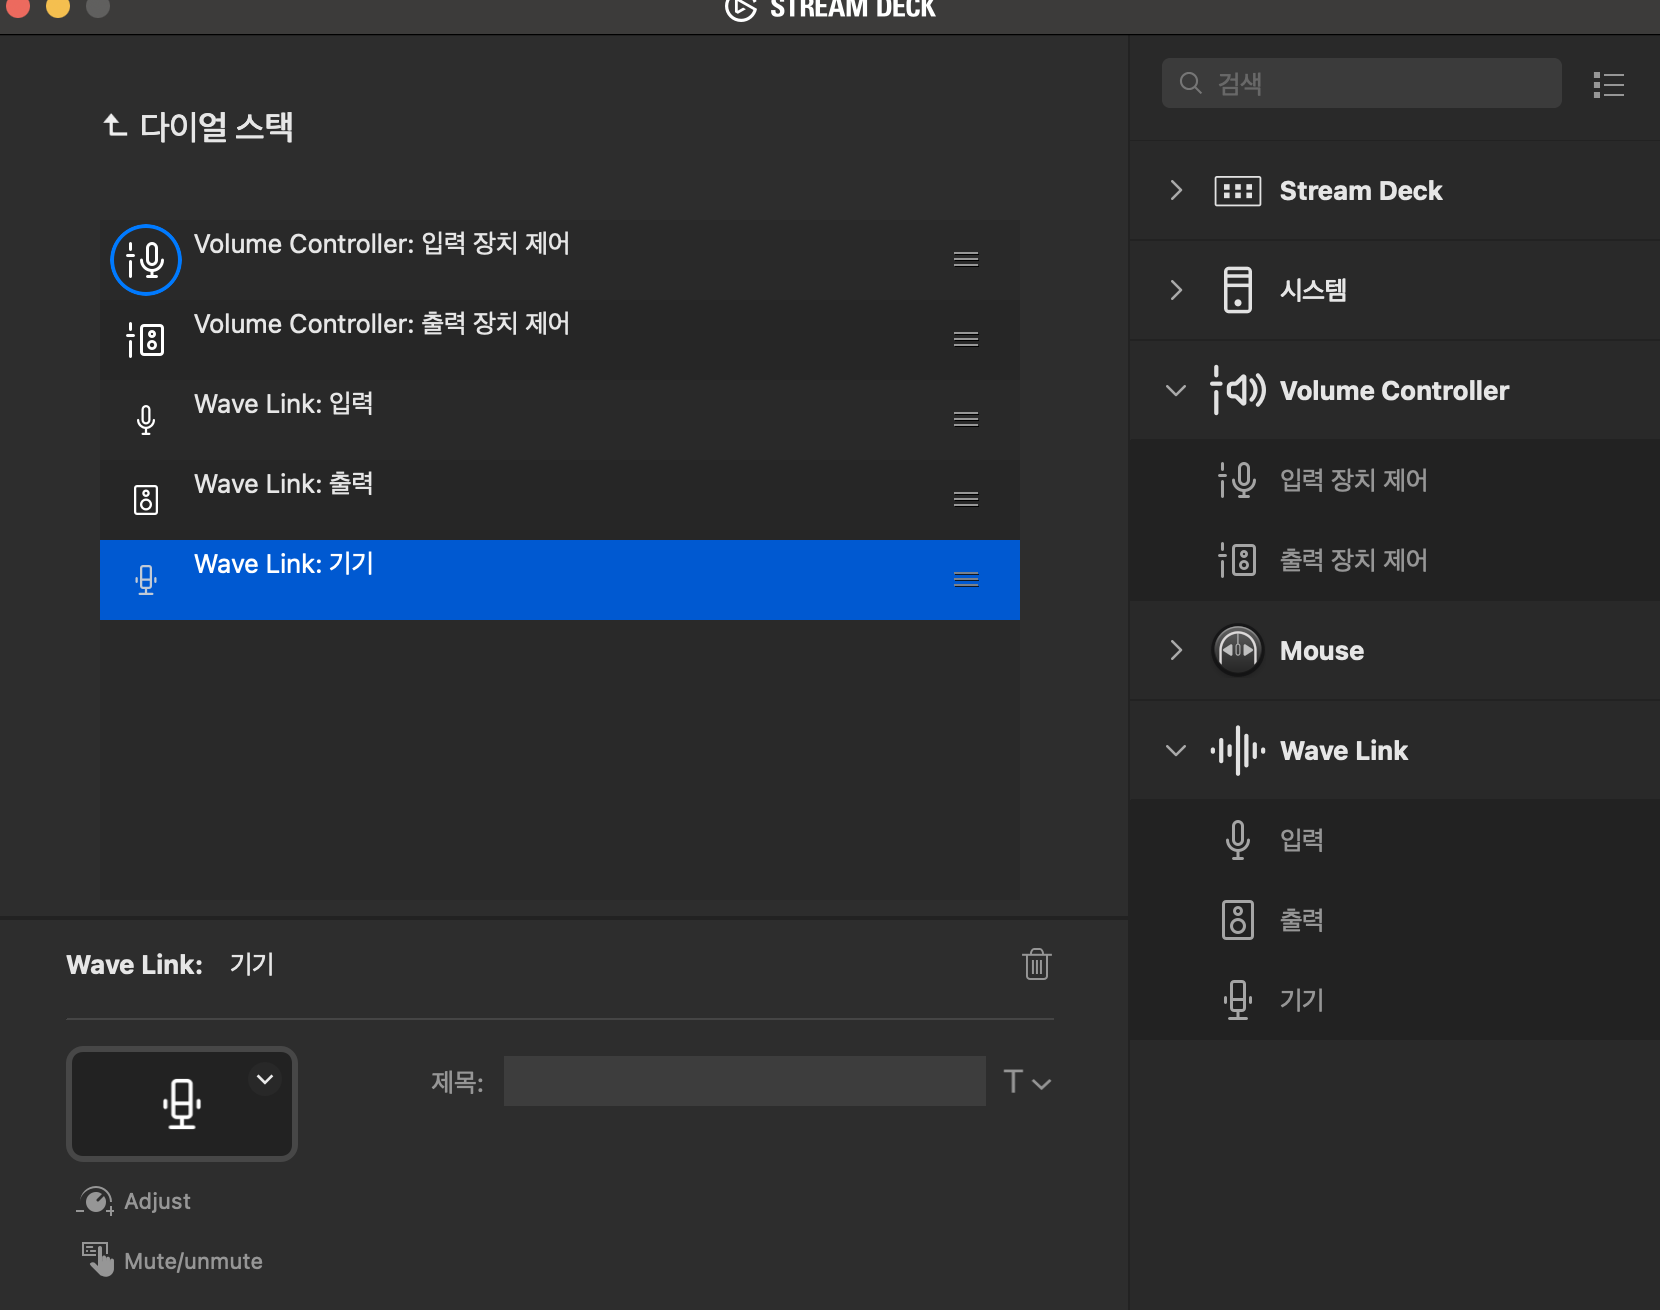The image size is (1660, 1310).
Task: Click the Volume Controller category label
Action: point(1395,391)
